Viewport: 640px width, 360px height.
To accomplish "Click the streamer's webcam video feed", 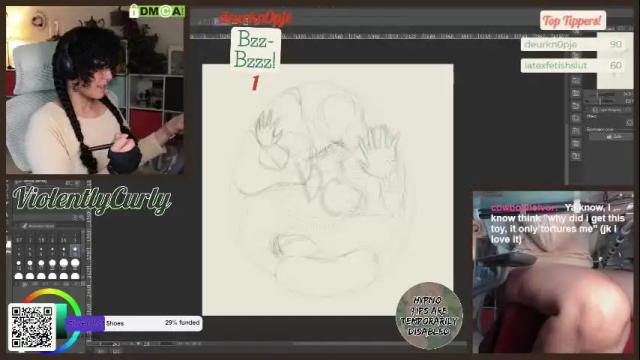I will tap(95, 90).
